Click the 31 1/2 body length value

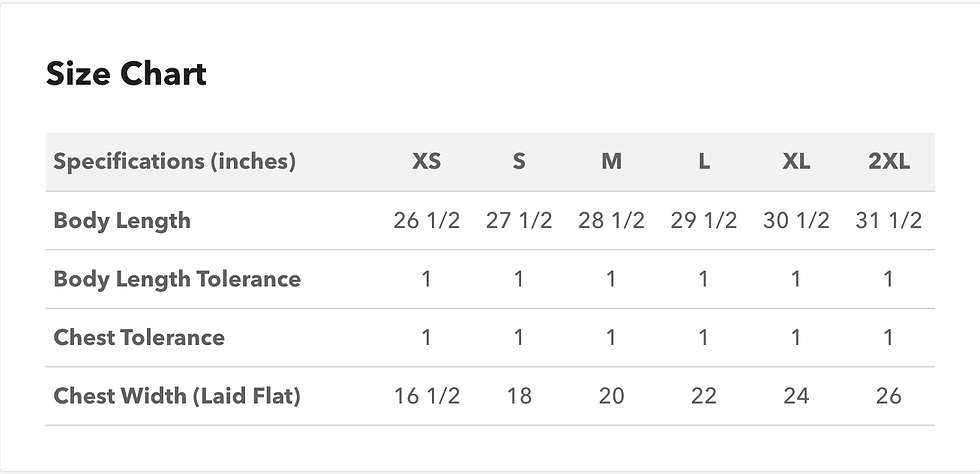[889, 220]
